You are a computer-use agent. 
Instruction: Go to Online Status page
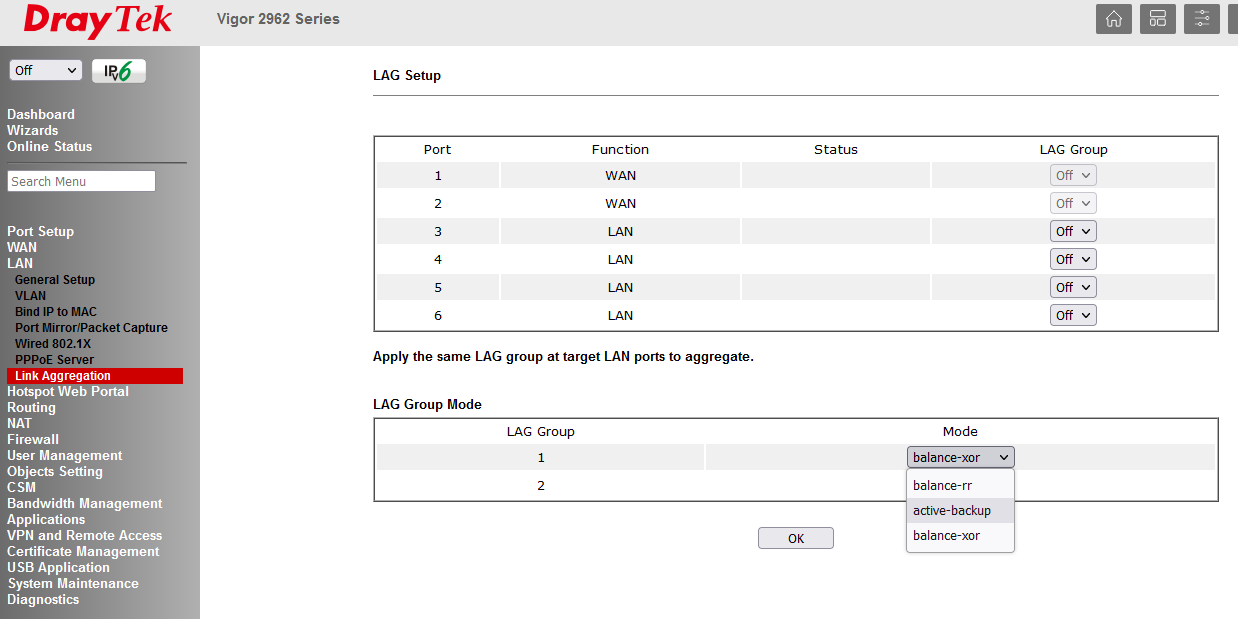pos(49,146)
